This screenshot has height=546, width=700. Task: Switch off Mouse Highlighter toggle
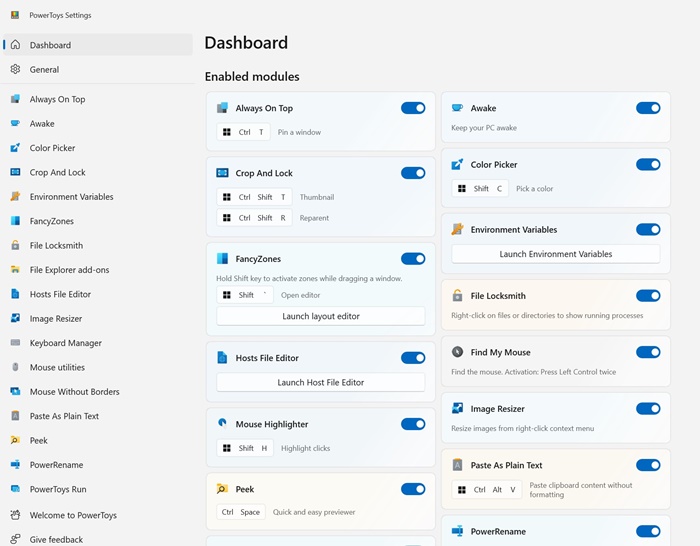[413, 424]
